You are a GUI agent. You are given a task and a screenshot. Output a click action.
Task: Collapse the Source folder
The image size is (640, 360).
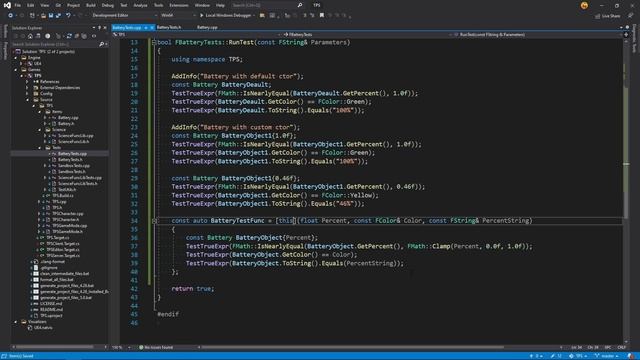point(28,100)
